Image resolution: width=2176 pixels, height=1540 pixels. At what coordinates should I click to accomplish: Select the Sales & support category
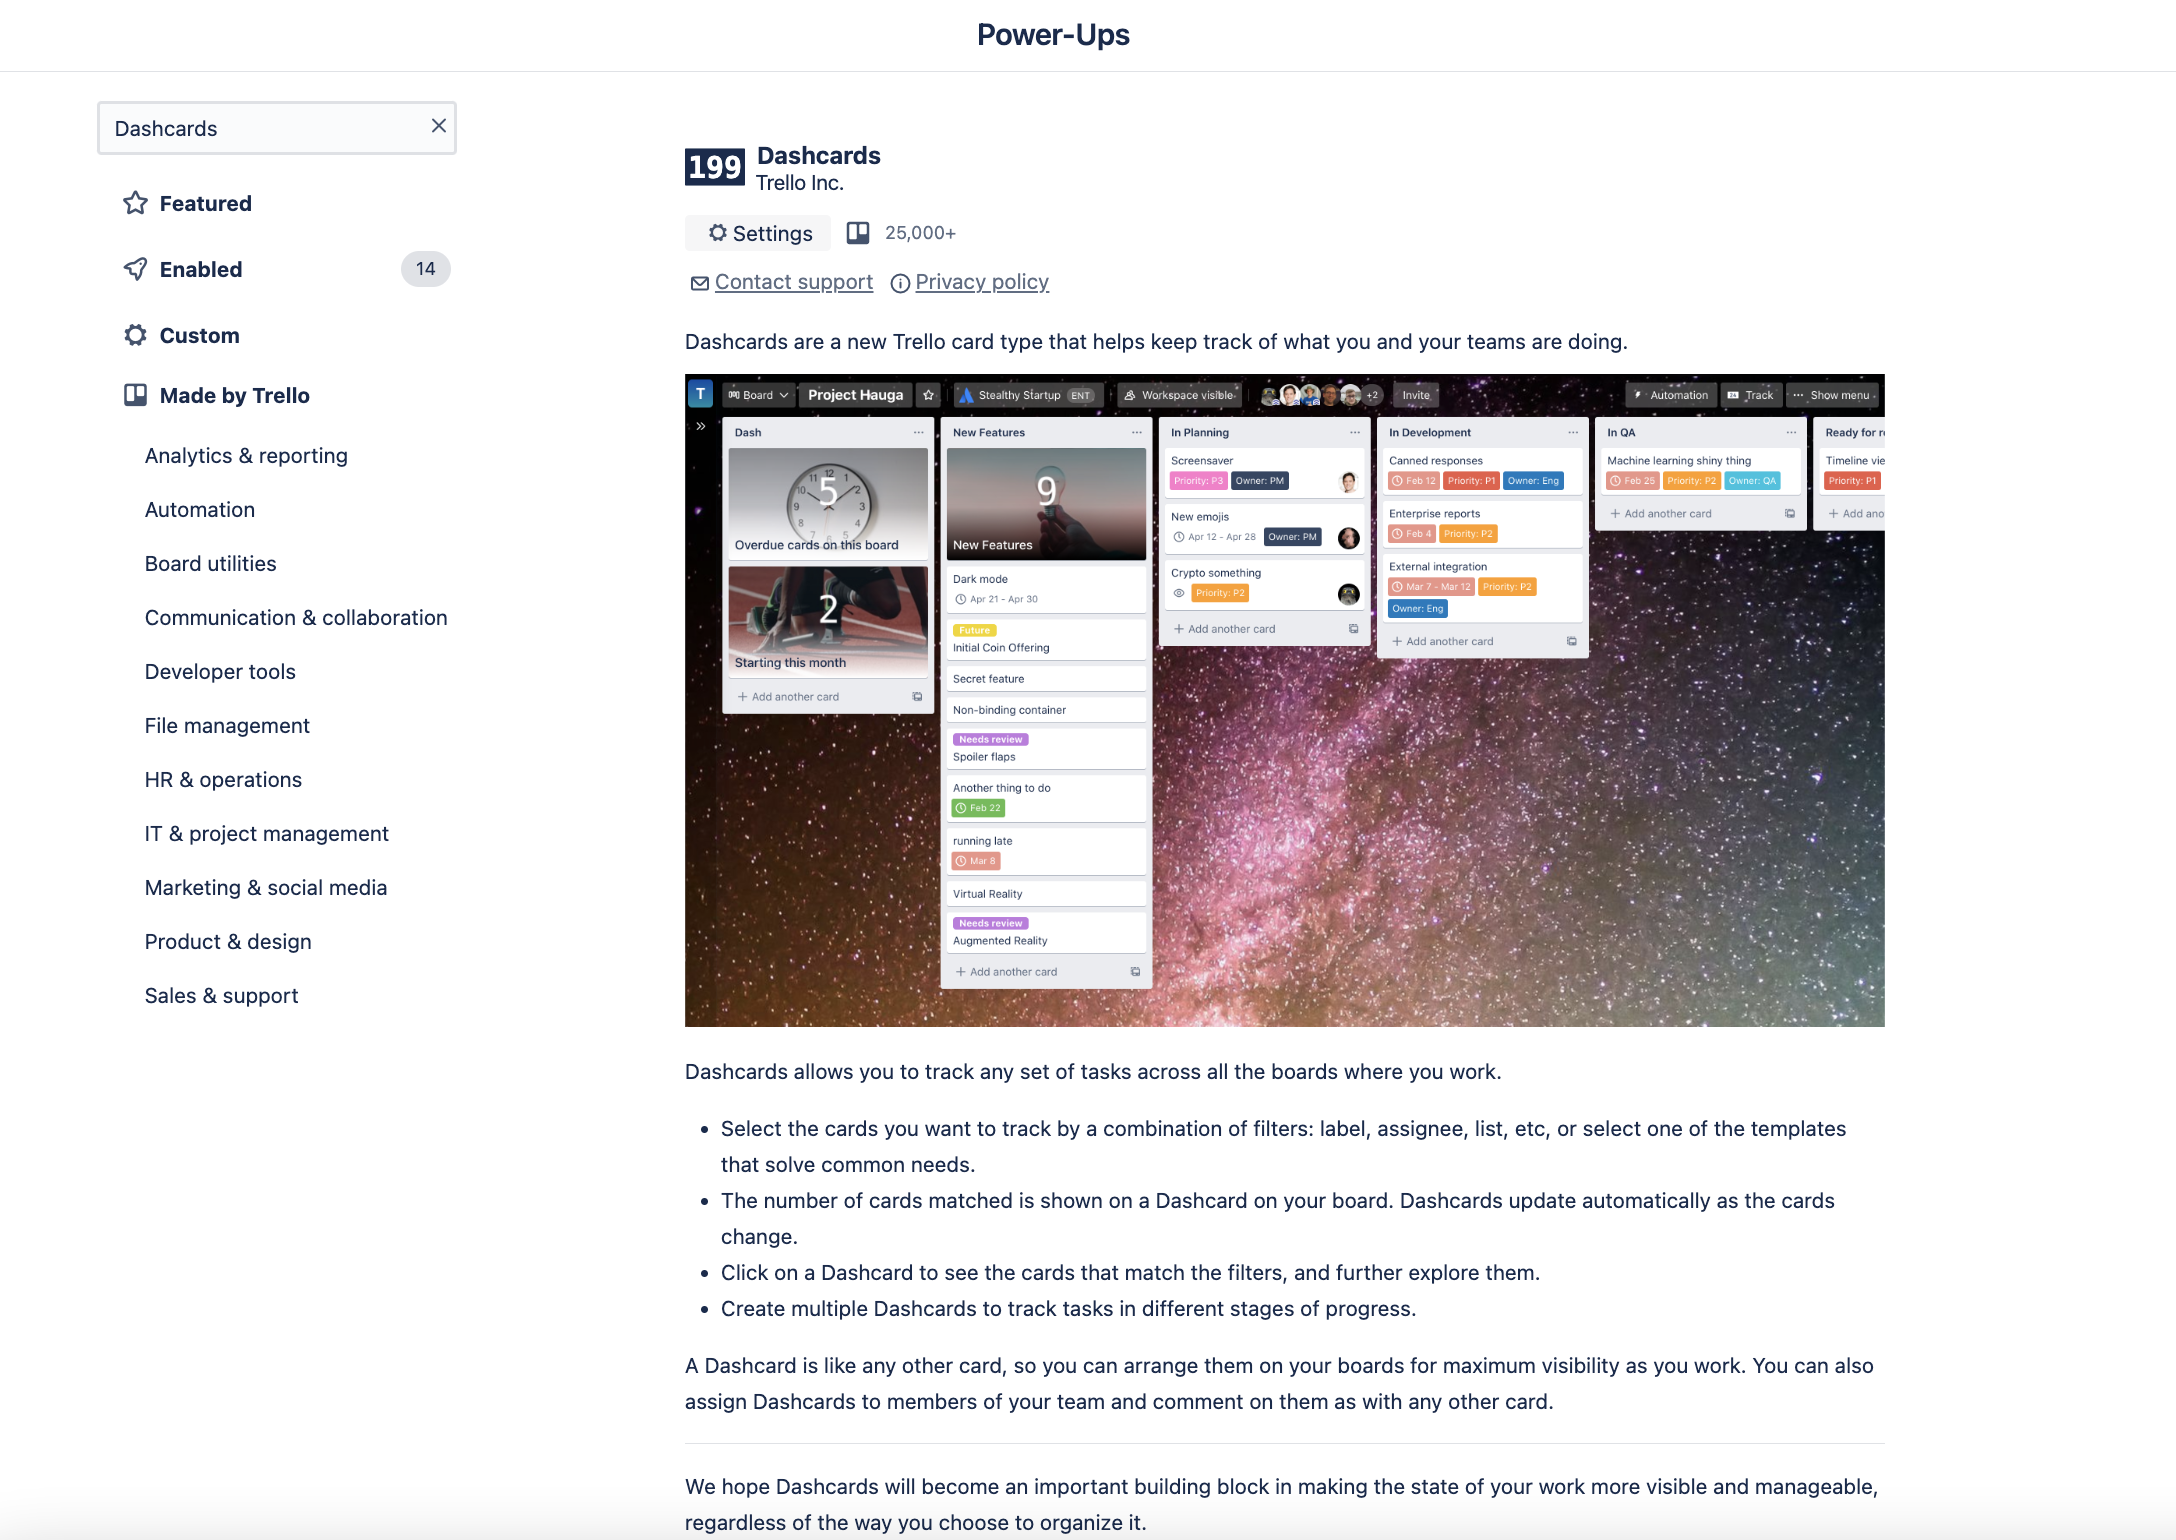point(221,996)
